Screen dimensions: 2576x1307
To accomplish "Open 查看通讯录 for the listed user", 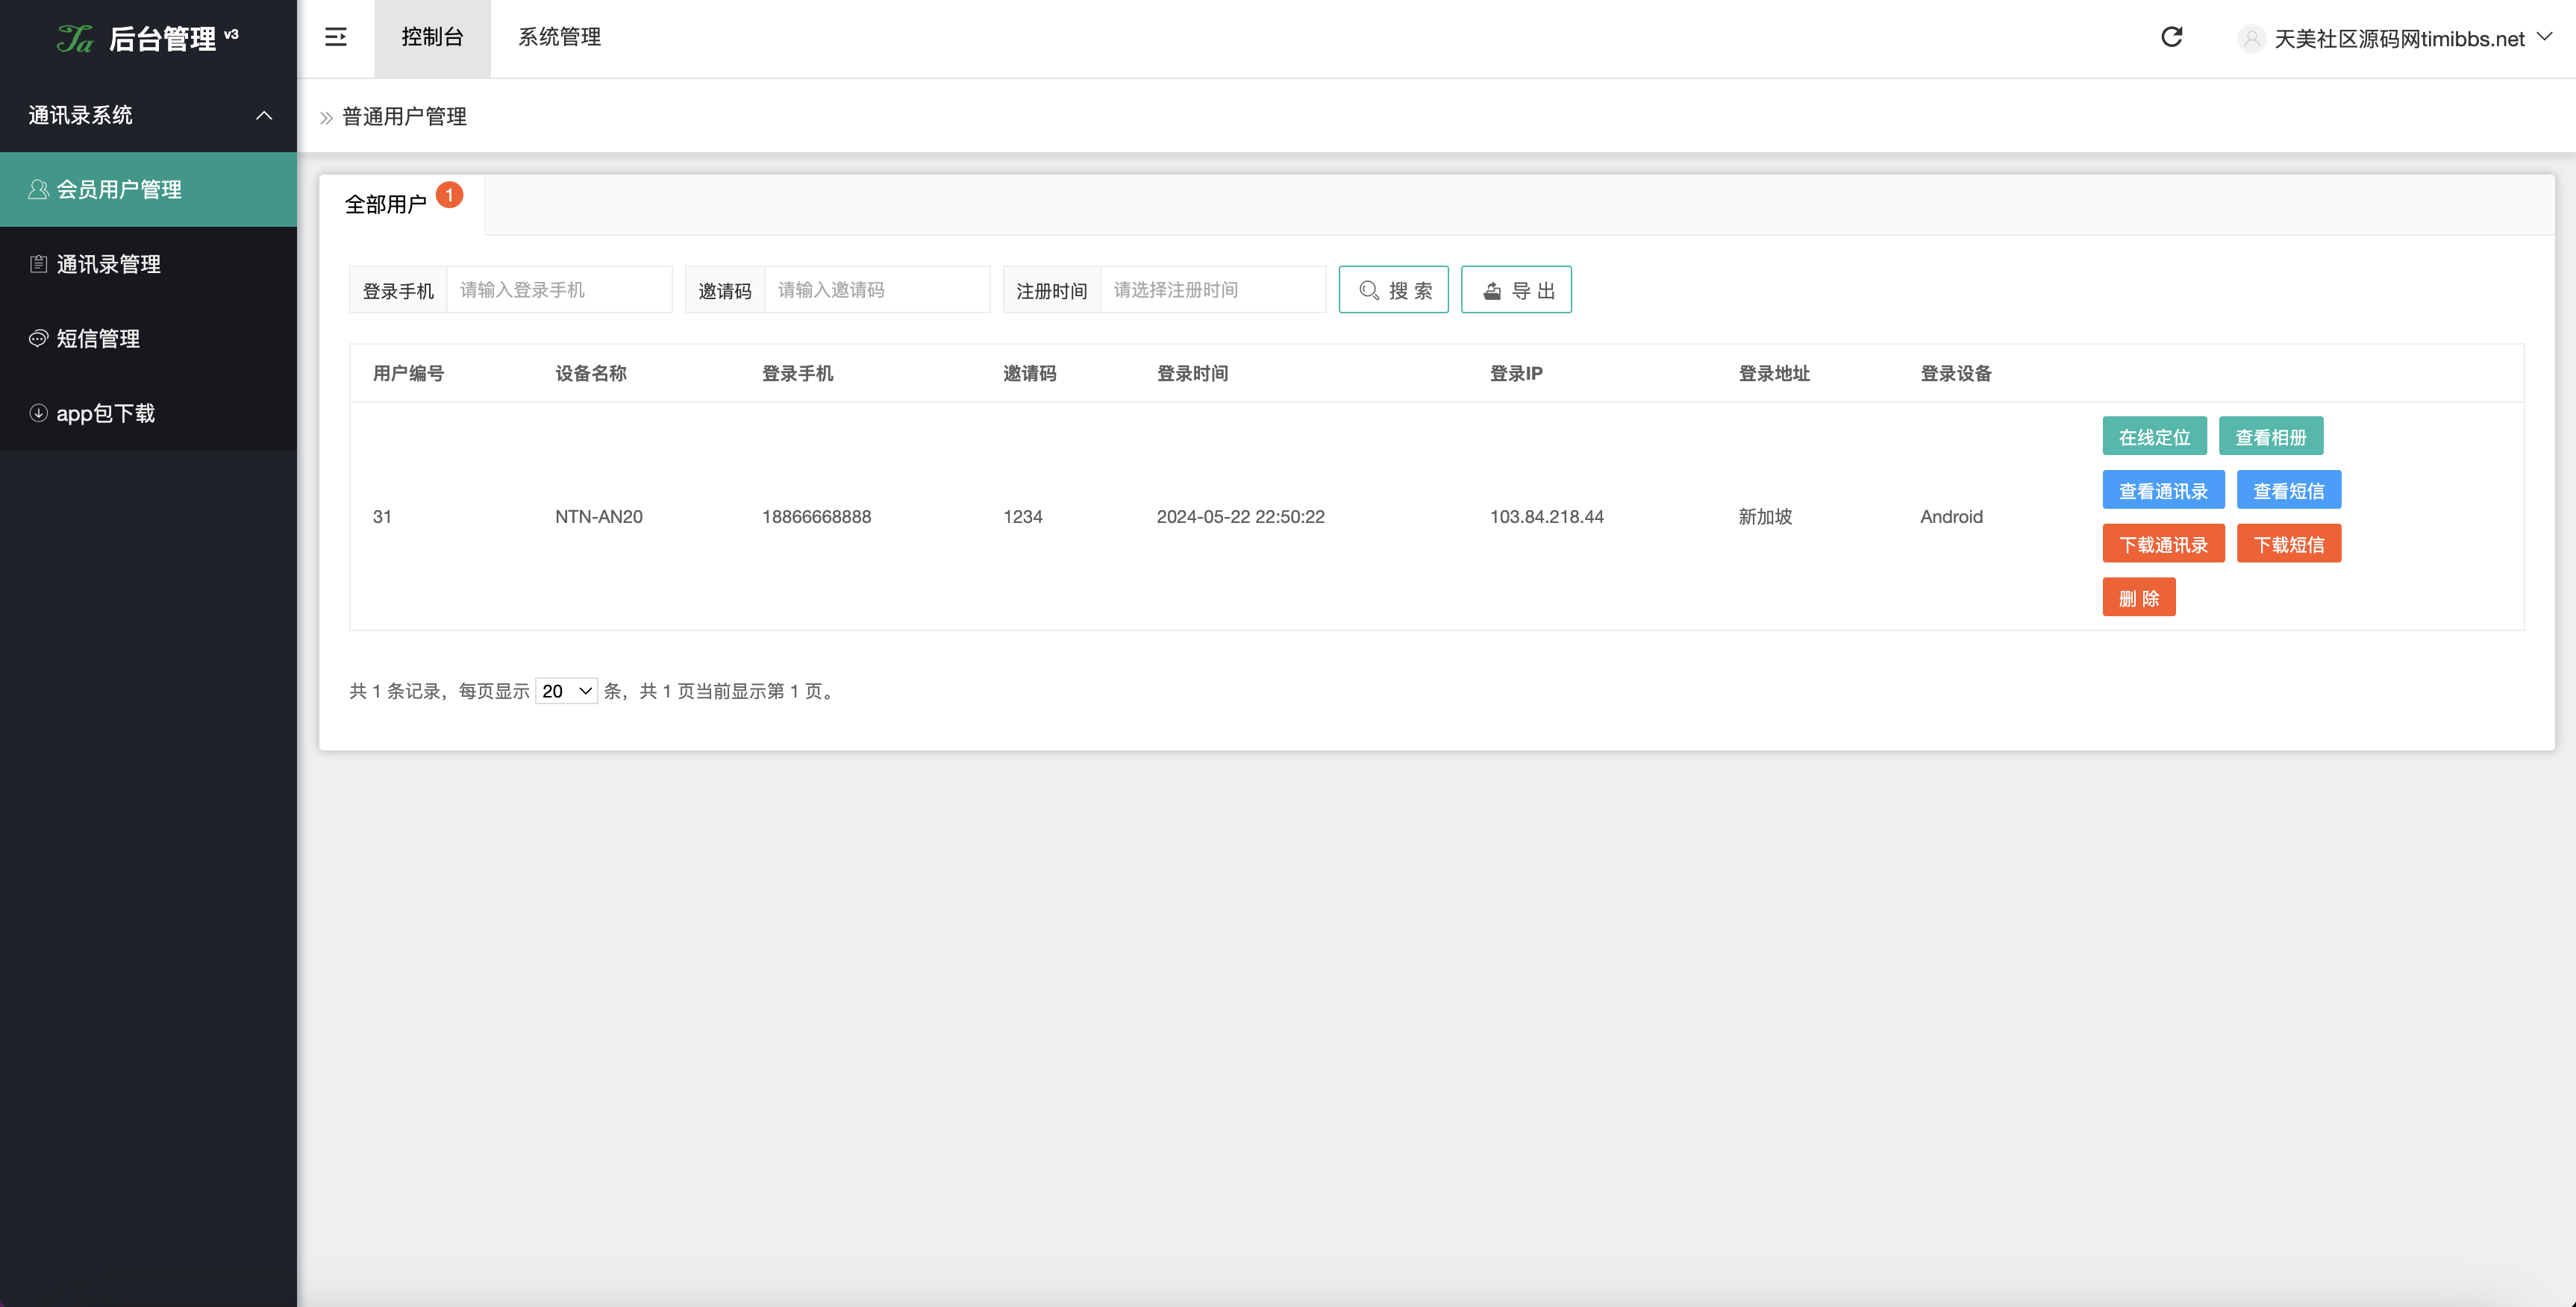I will pos(2164,490).
